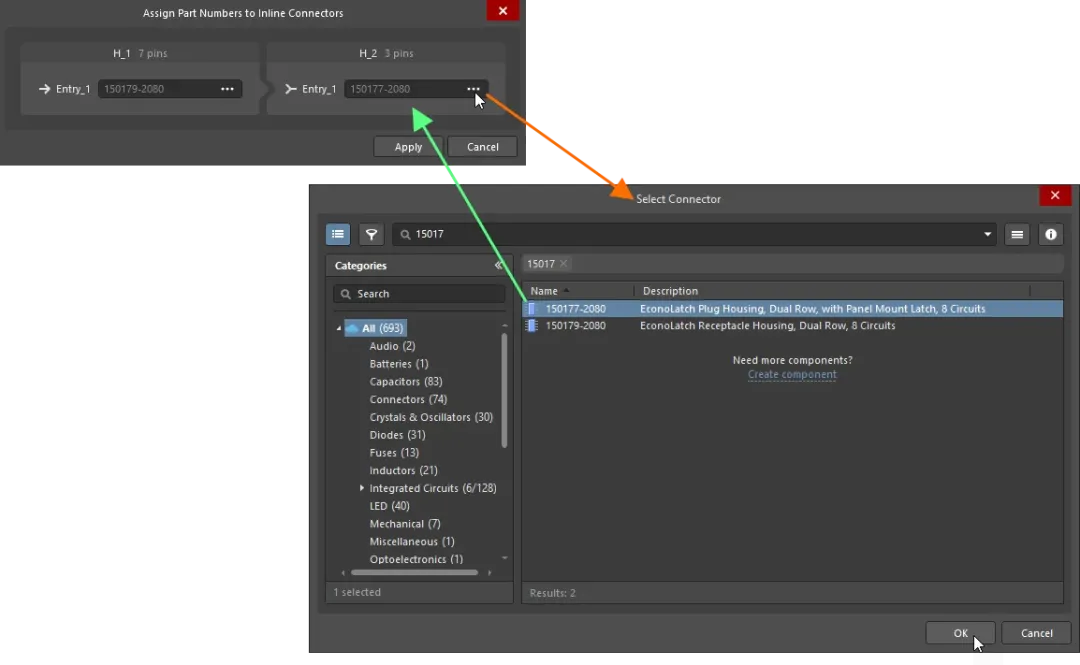This screenshot has width=1080, height=665.
Task: Select the Mechanical (7) category
Action: pos(404,524)
